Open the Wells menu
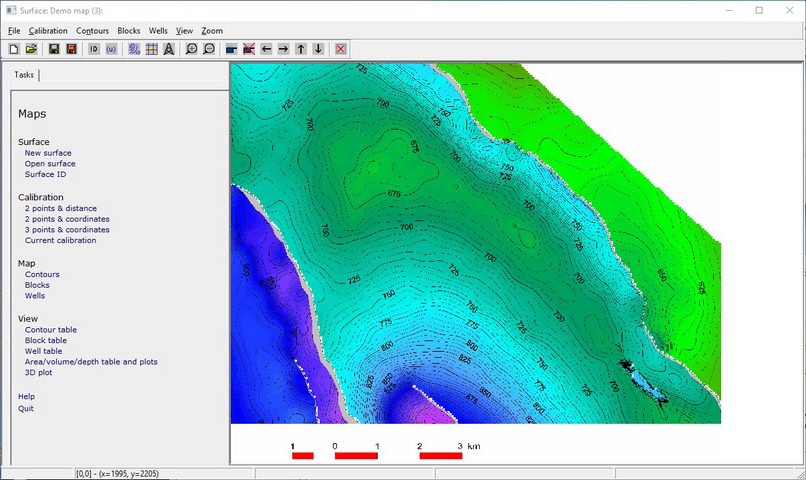806x480 pixels. click(158, 31)
